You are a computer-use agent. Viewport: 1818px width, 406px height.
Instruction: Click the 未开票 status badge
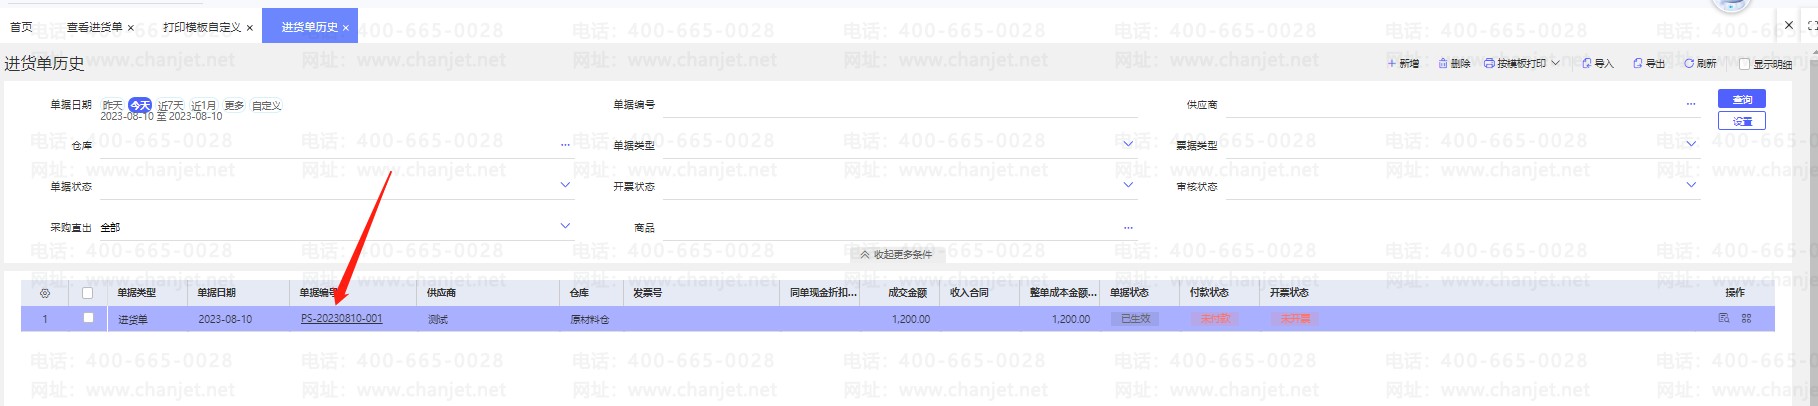[x=1295, y=319]
